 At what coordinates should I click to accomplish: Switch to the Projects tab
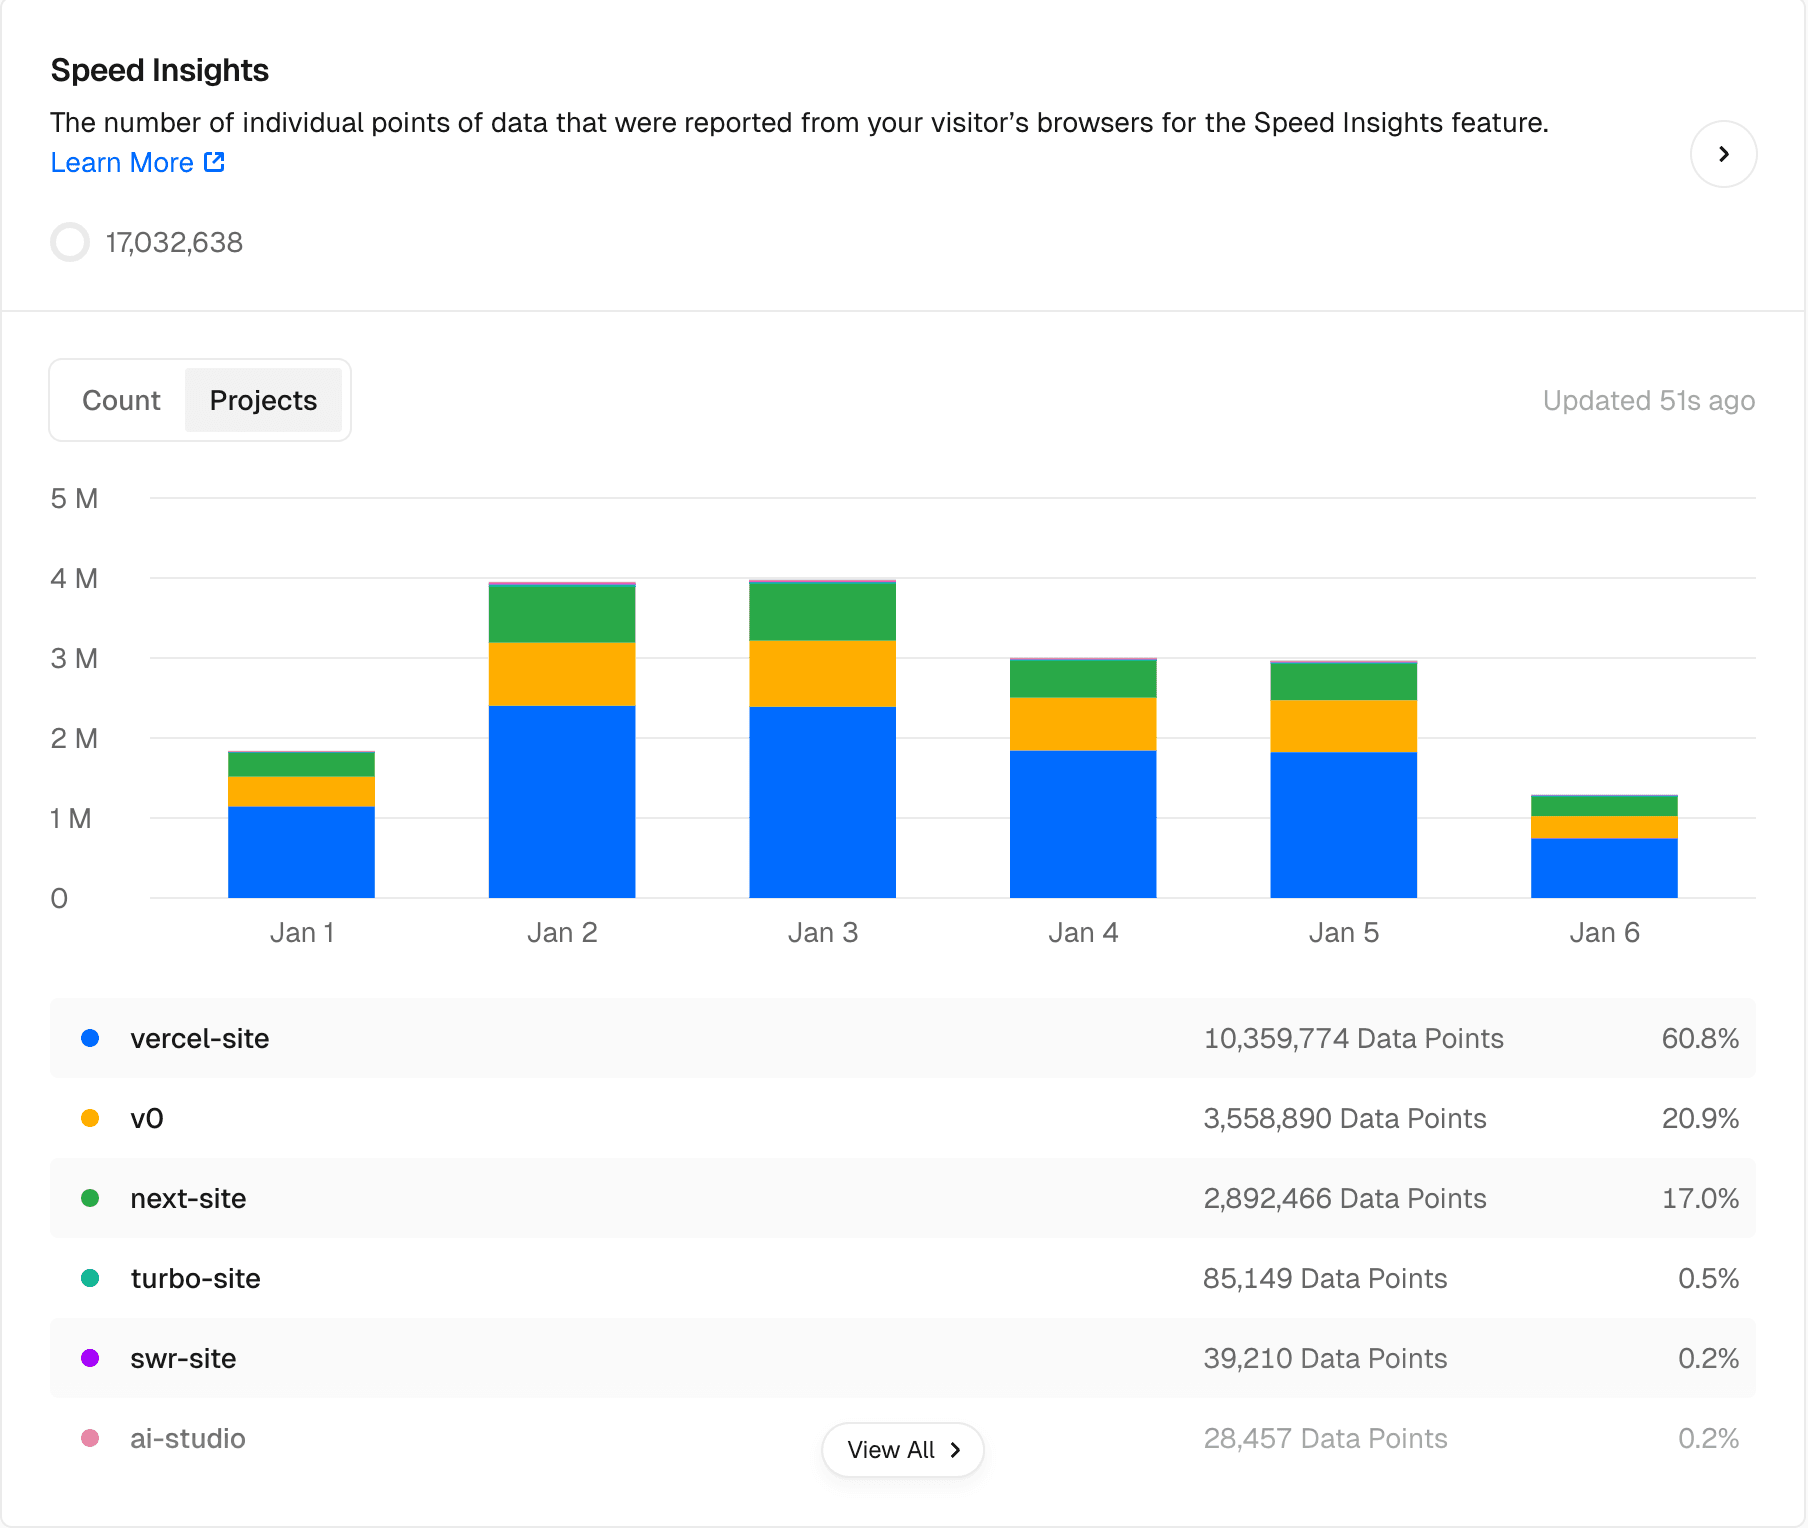pos(263,400)
